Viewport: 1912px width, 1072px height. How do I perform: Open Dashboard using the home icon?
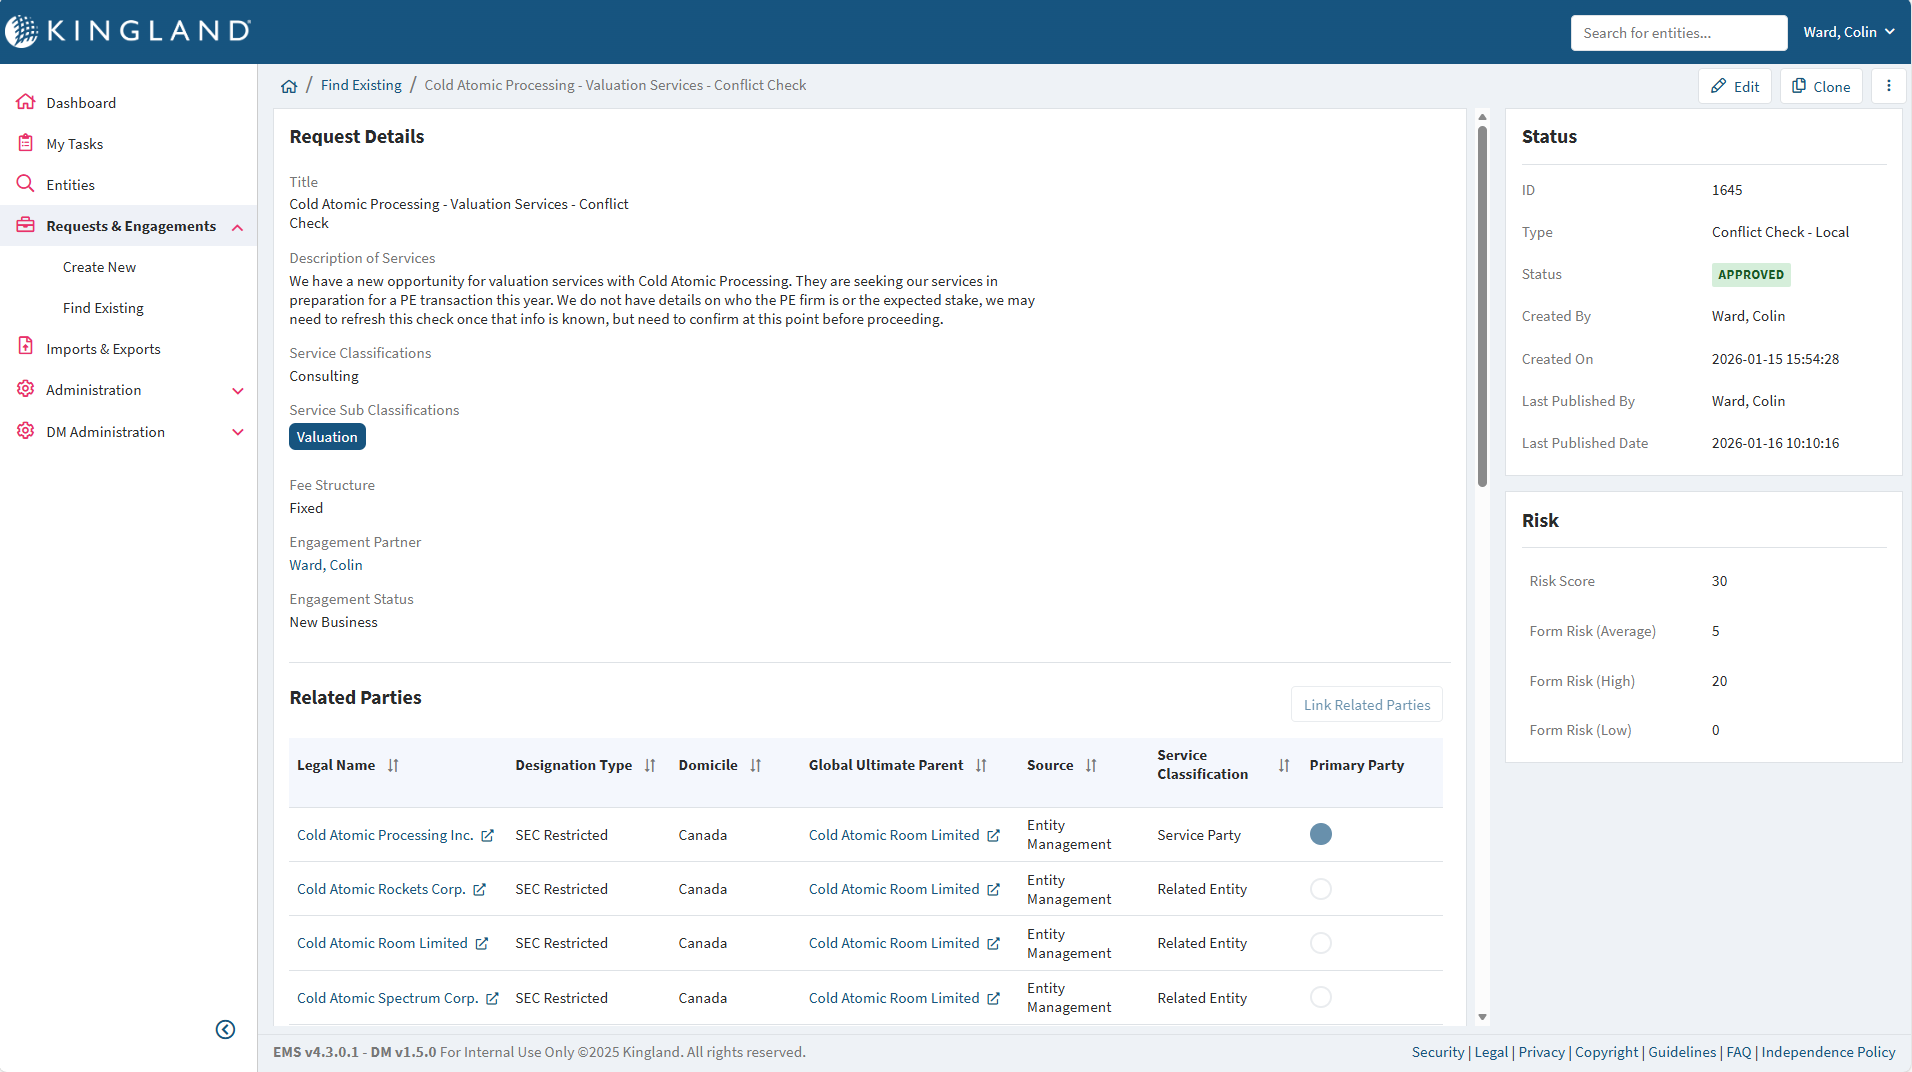click(x=26, y=101)
